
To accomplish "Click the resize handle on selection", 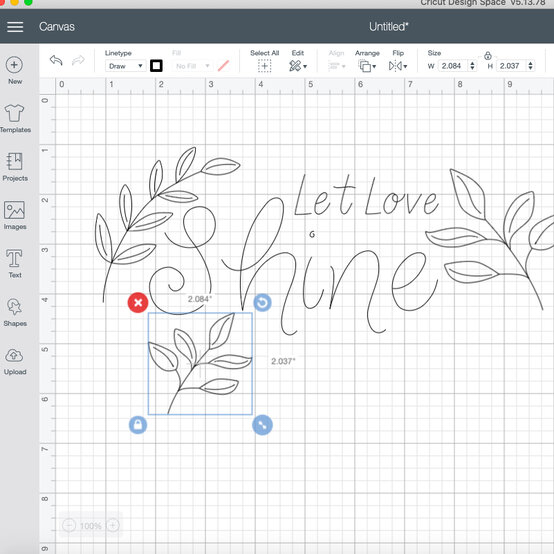I will click(x=263, y=425).
